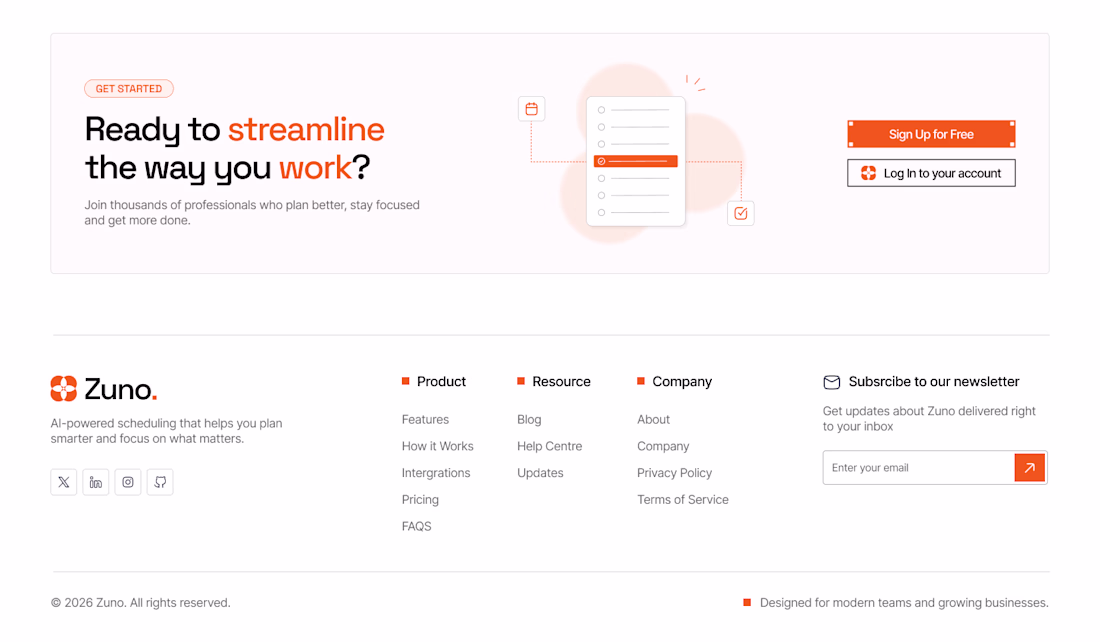Click the copyright 2026 Zuno text

[x=140, y=603]
